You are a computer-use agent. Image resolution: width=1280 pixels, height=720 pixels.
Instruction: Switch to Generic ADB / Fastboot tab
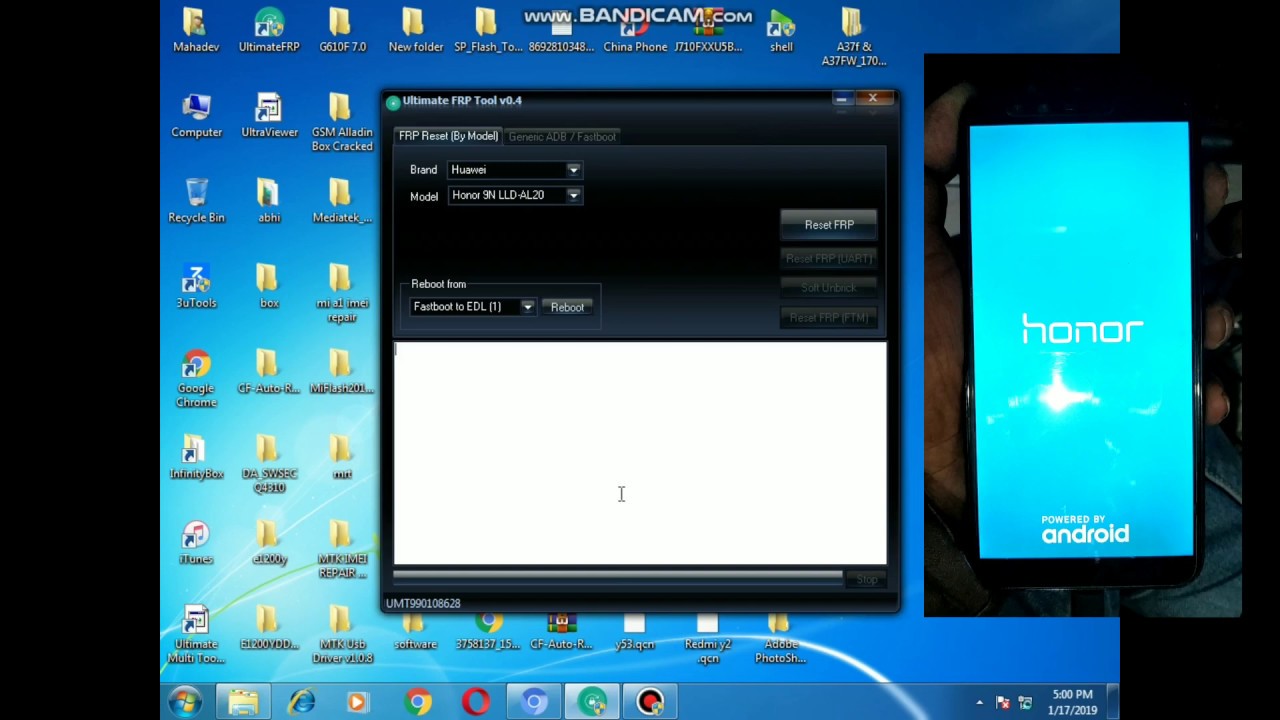(562, 136)
